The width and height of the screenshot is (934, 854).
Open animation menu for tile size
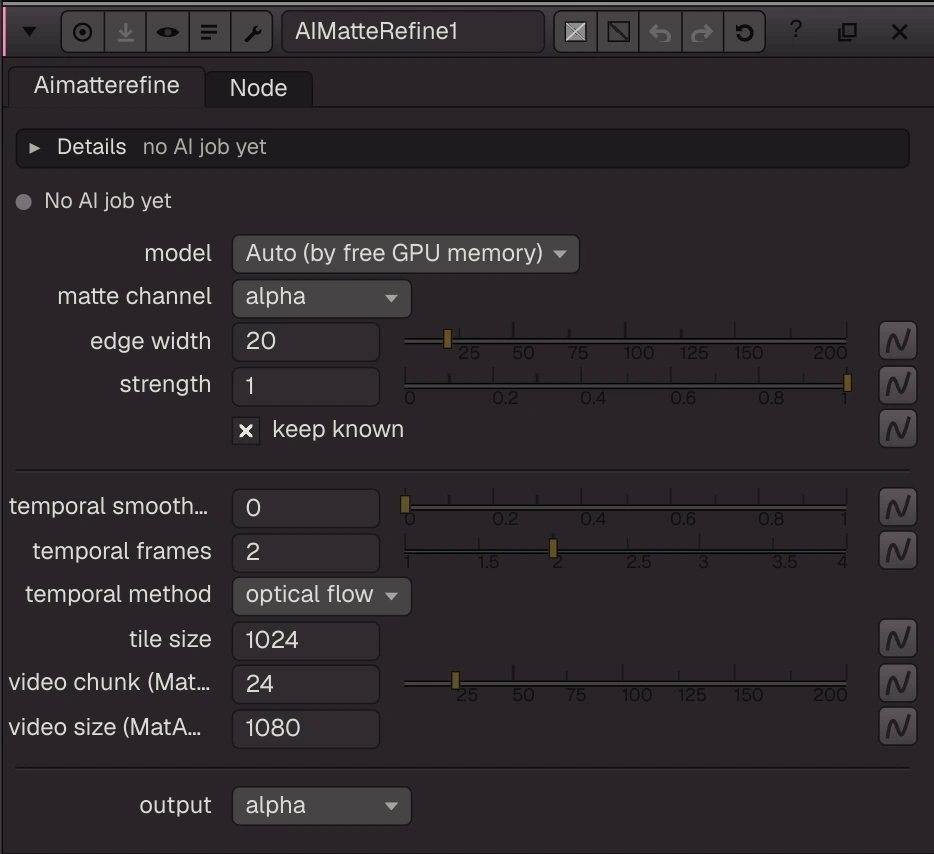coord(898,638)
